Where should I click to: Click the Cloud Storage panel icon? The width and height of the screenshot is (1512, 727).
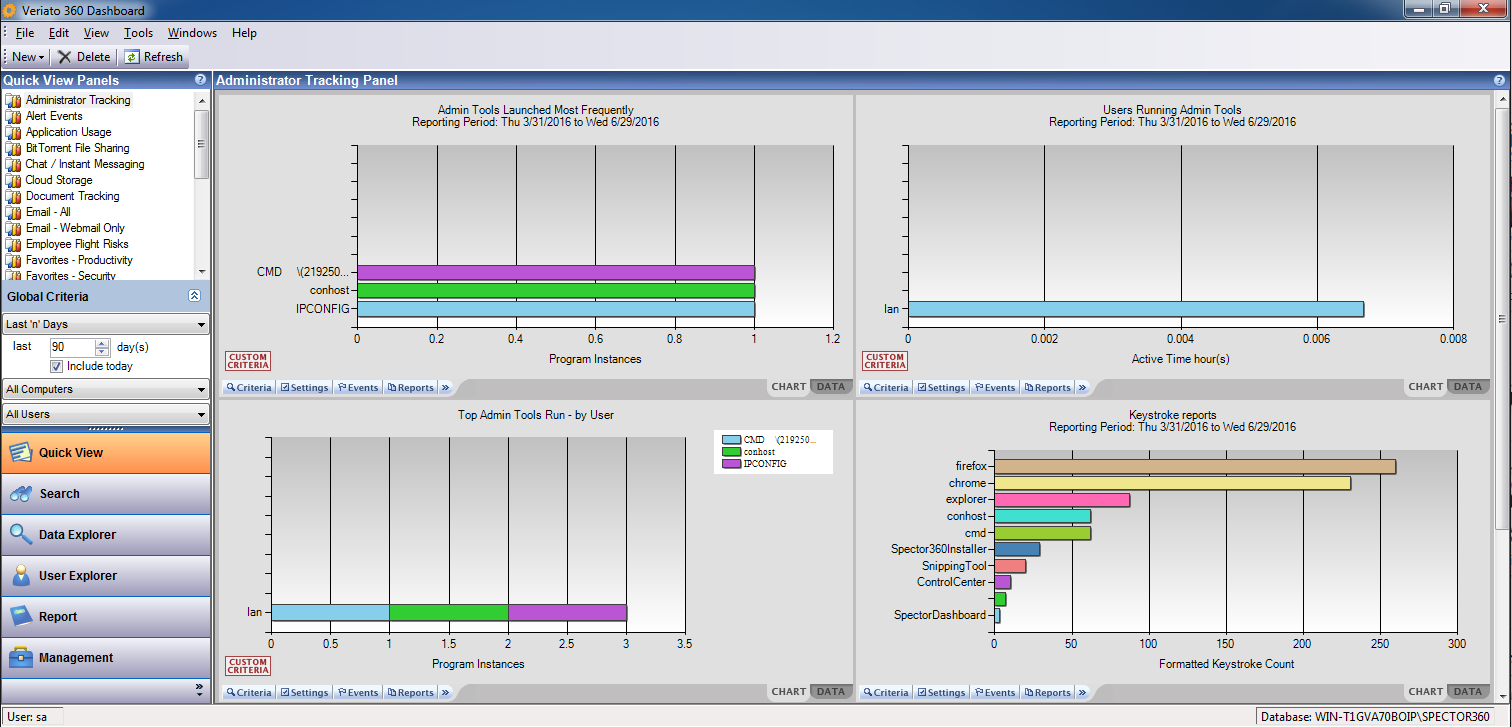pos(13,180)
